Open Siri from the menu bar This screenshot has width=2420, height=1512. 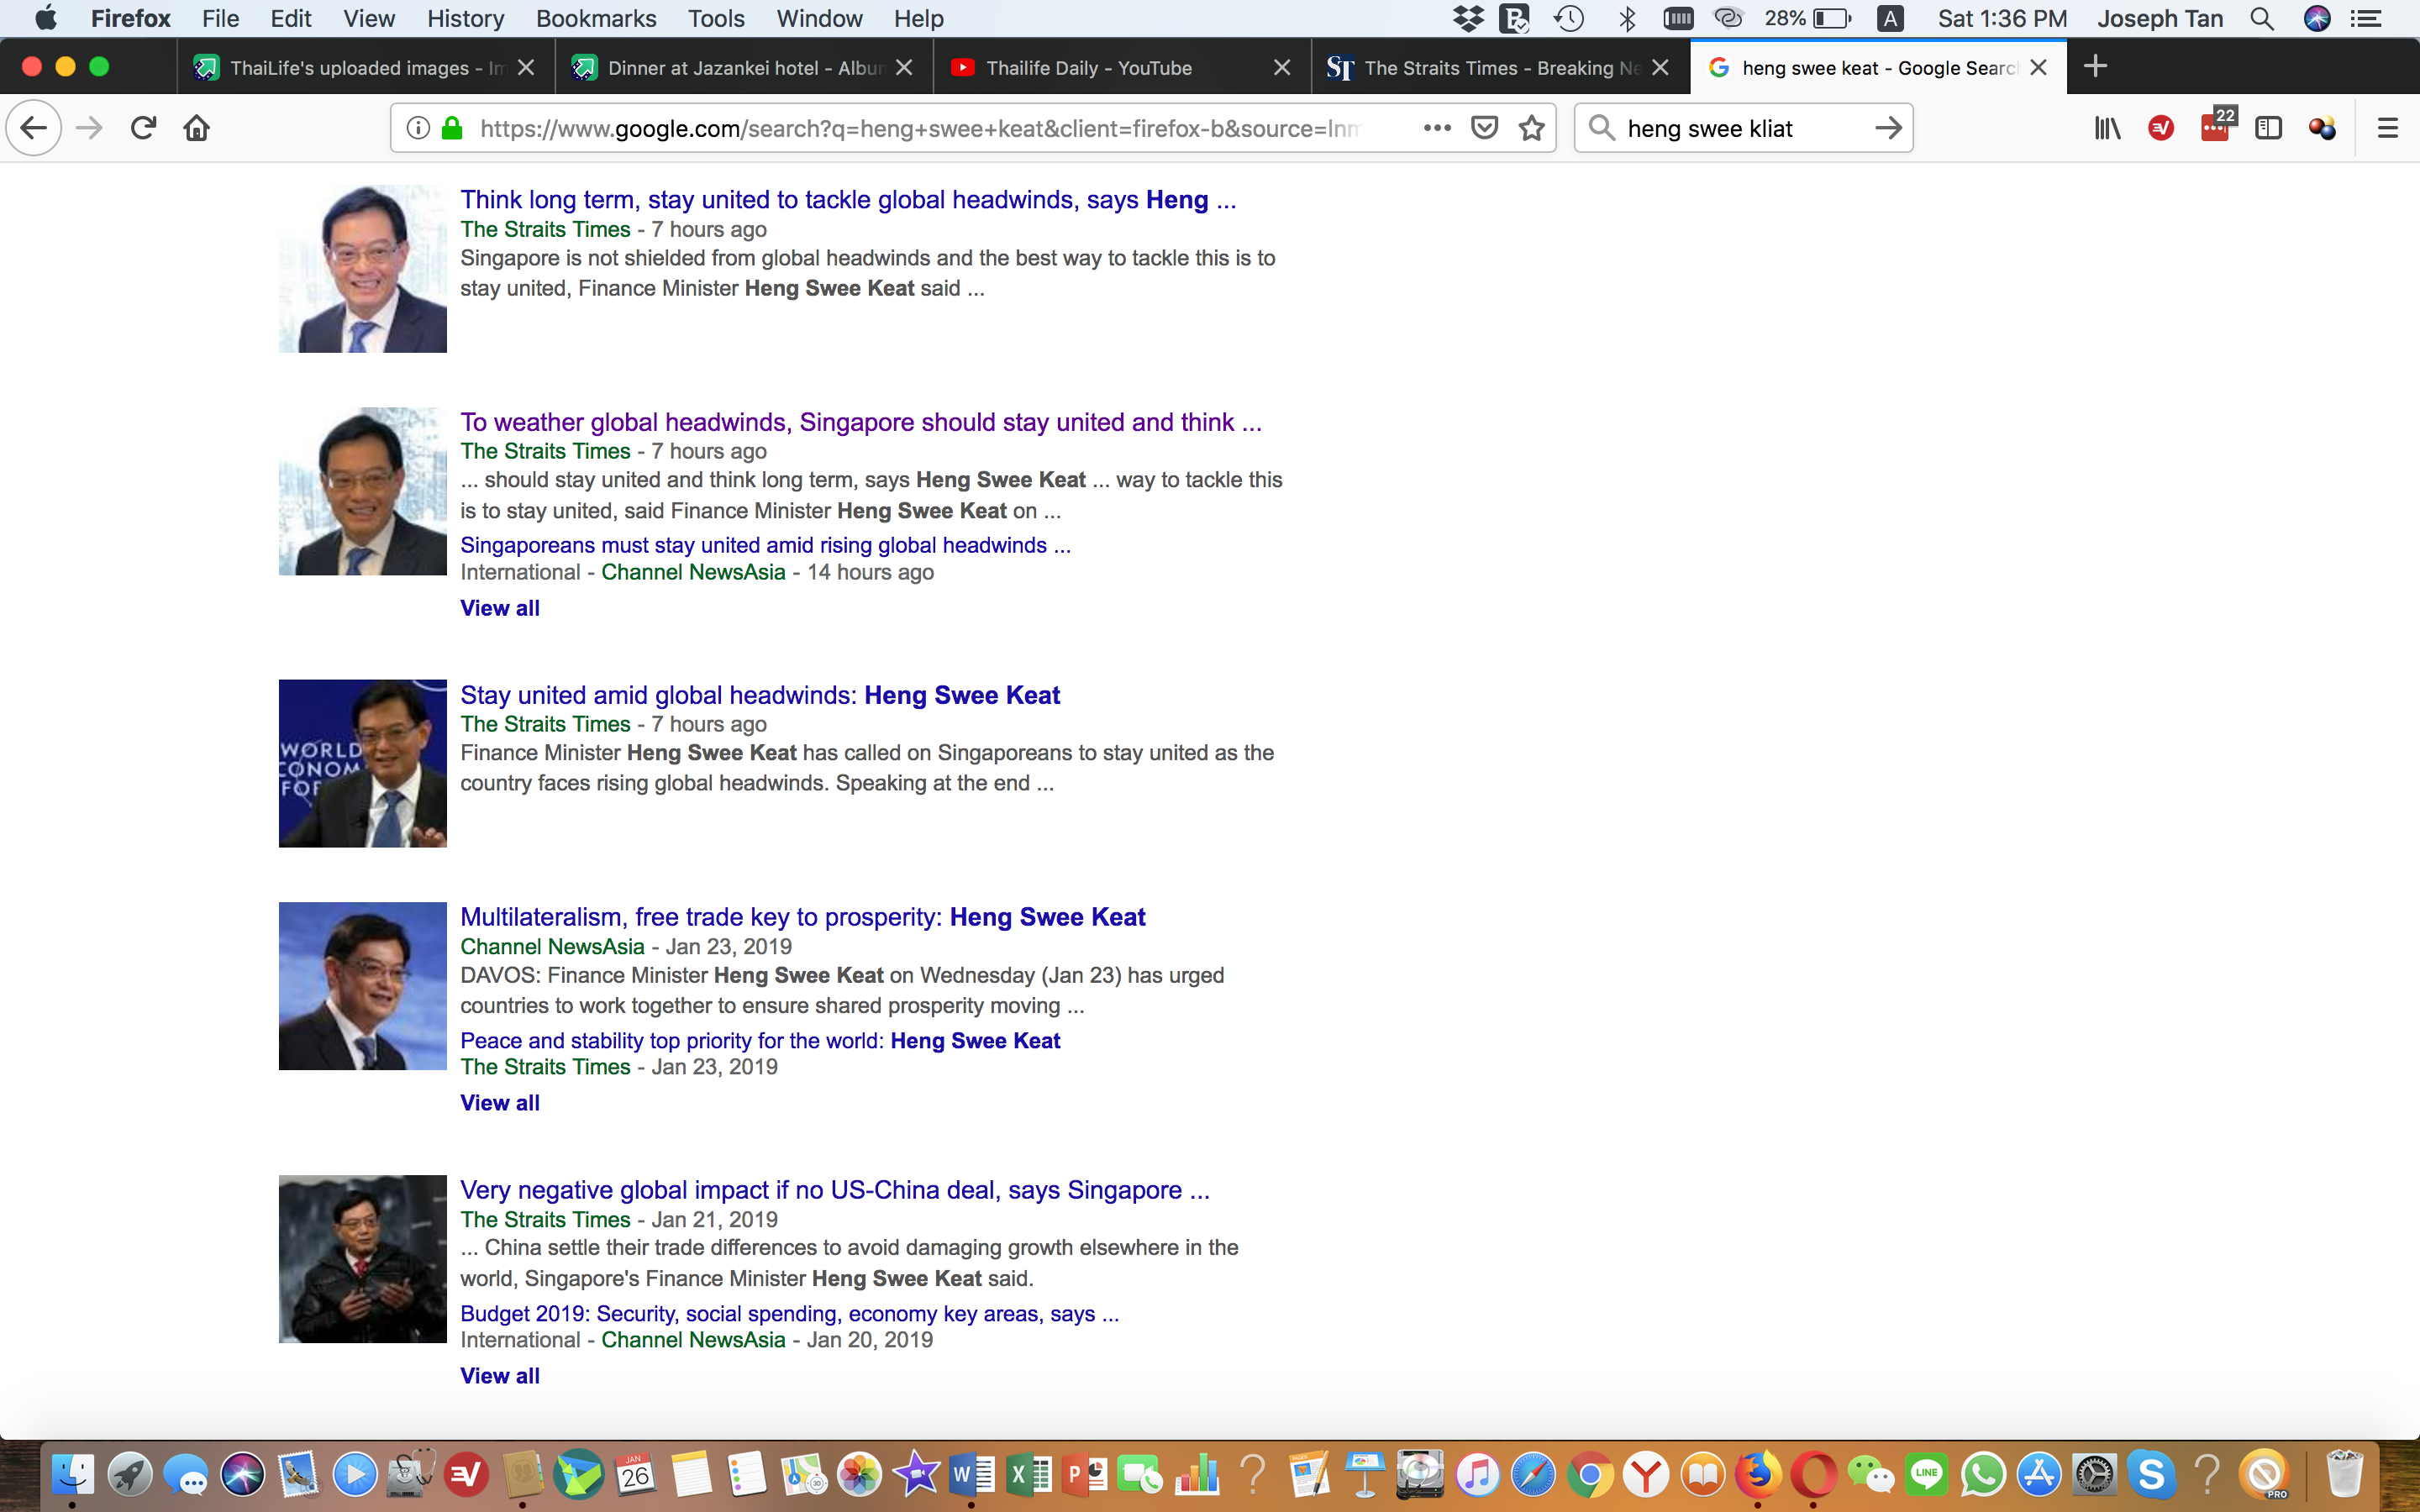tap(2317, 18)
